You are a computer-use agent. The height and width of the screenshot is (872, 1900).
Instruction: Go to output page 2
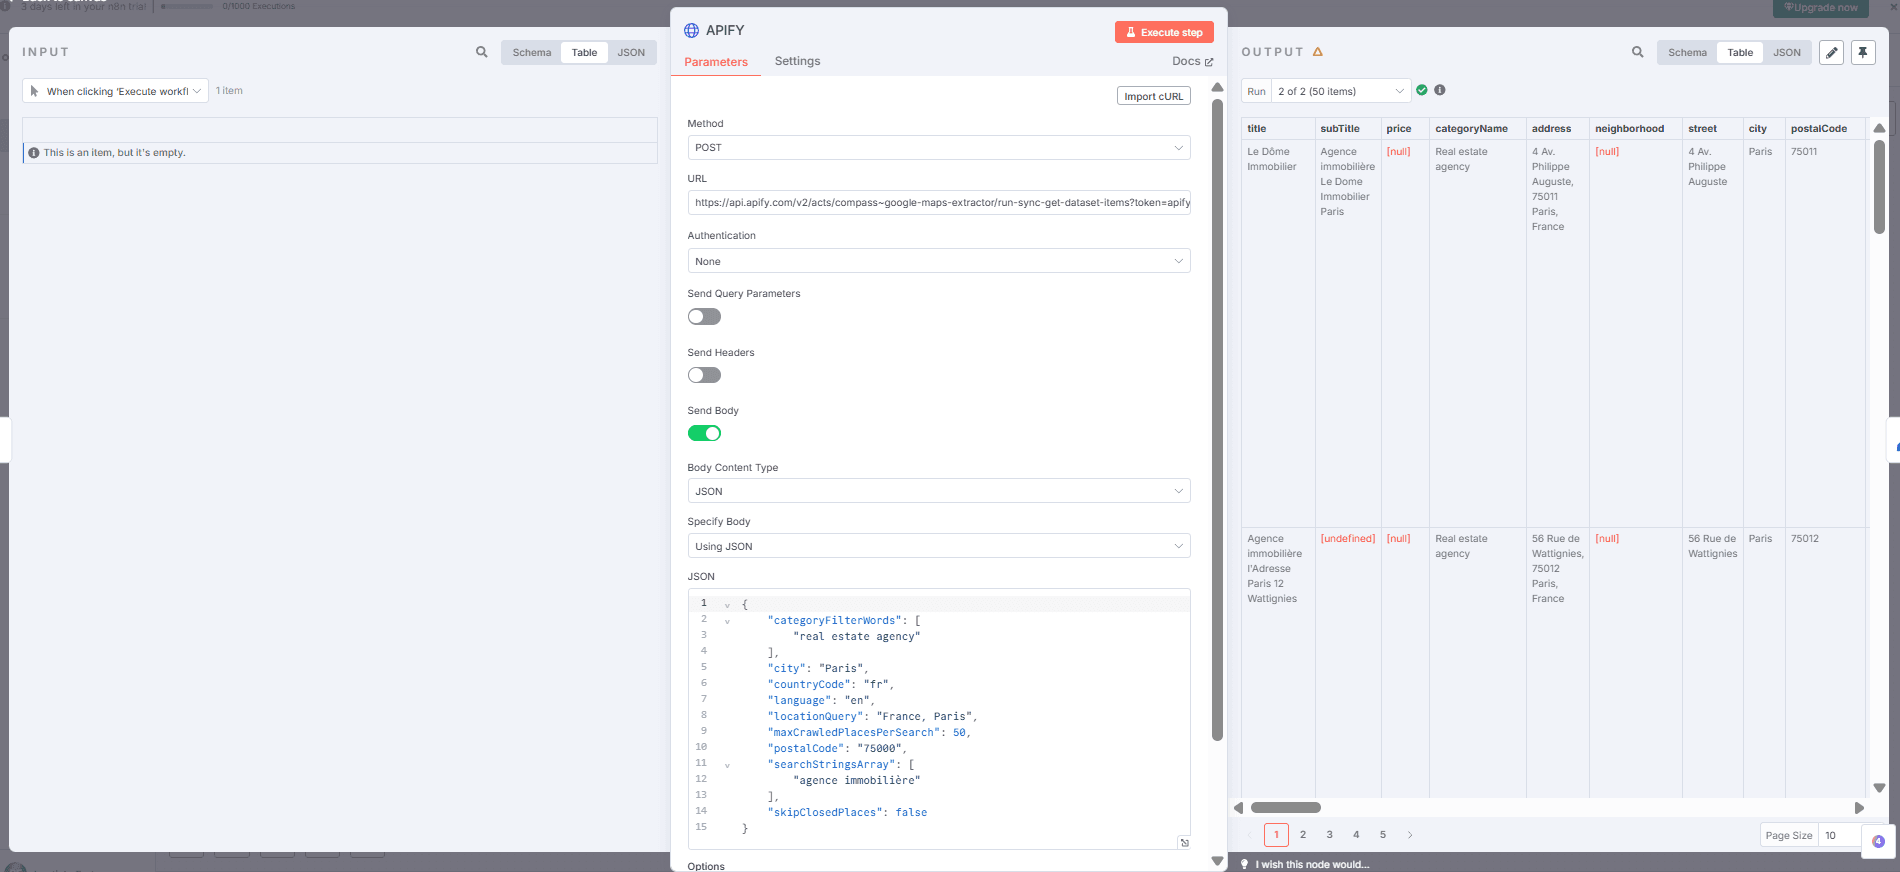[x=1303, y=835]
